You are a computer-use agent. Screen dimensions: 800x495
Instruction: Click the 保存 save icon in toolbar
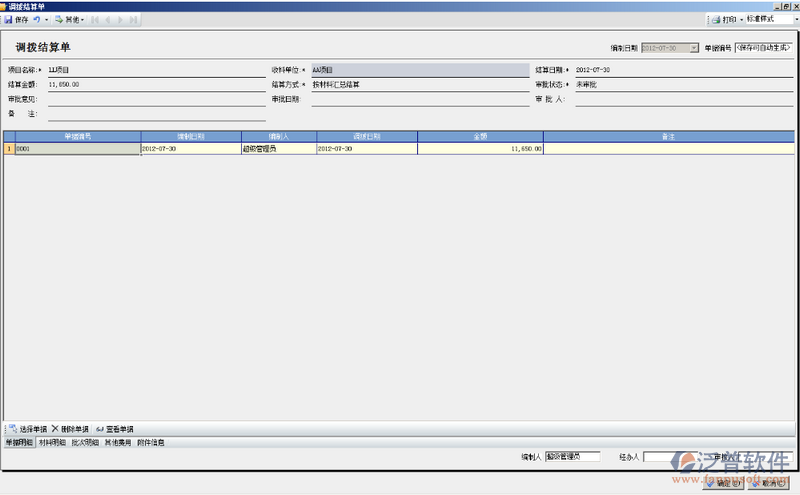(x=8, y=20)
